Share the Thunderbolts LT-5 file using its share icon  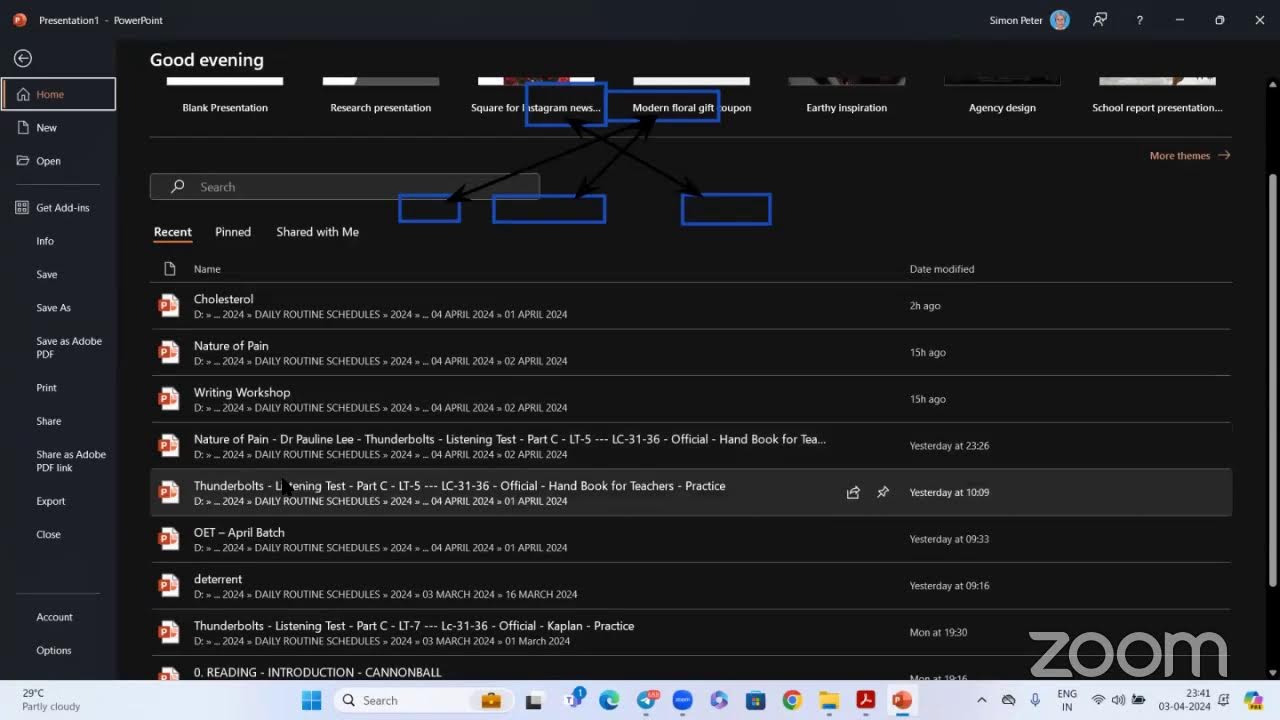click(853, 492)
